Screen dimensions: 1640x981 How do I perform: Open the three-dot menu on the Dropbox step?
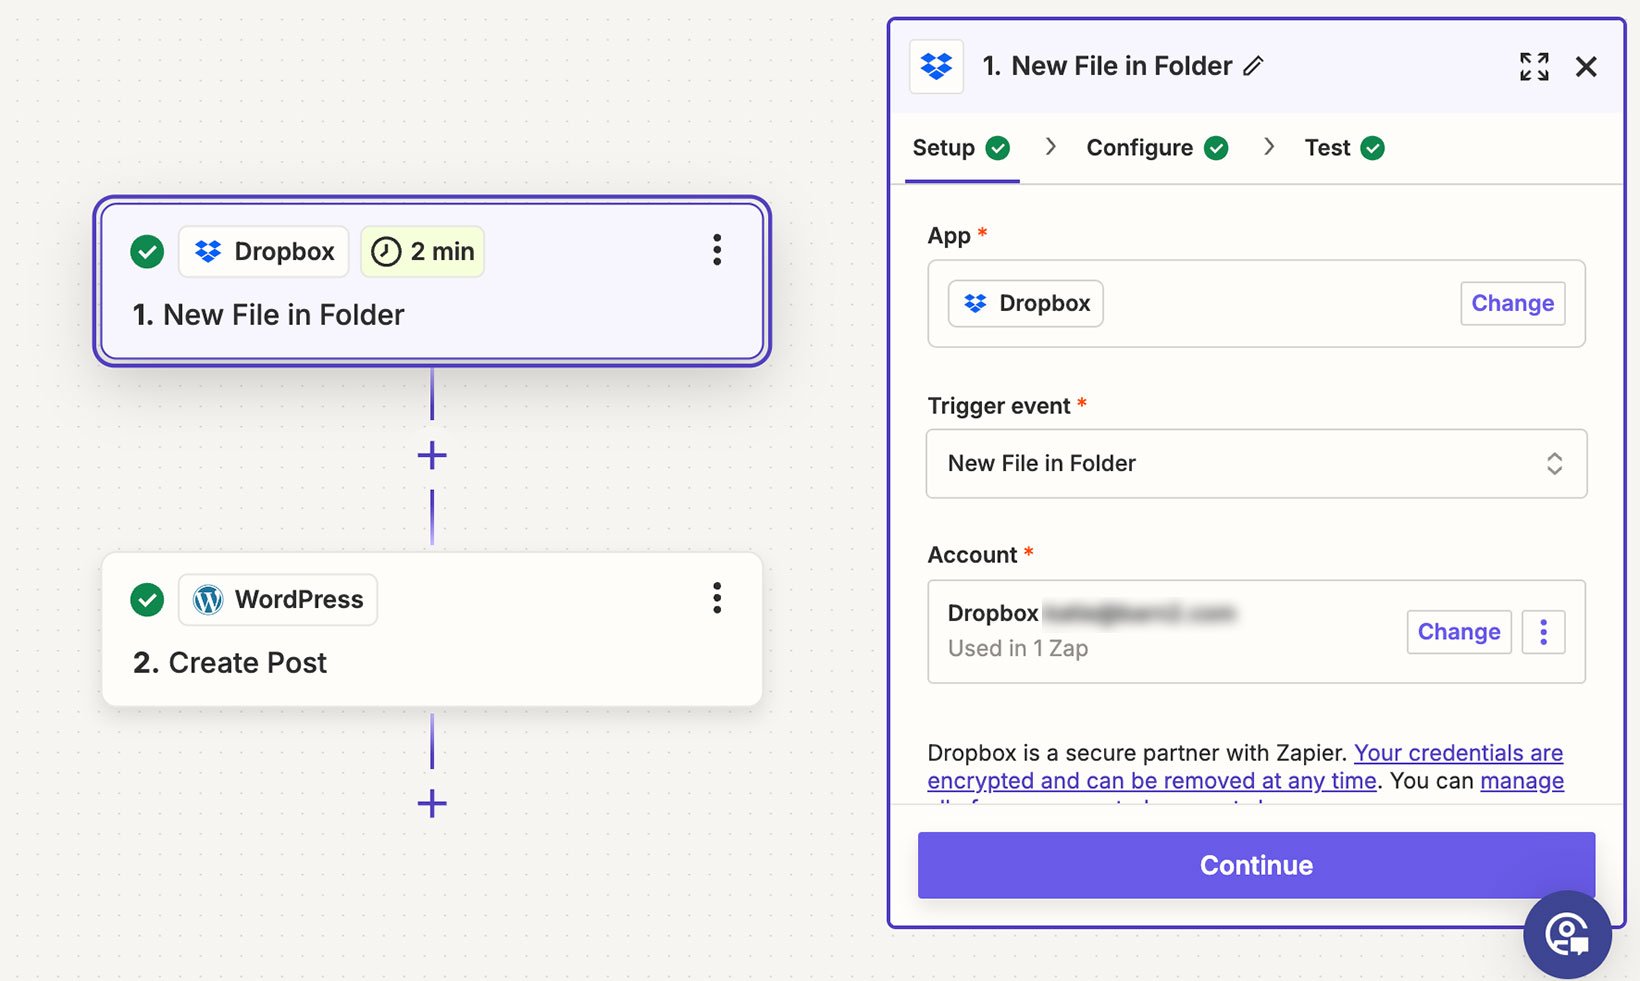pos(716,251)
